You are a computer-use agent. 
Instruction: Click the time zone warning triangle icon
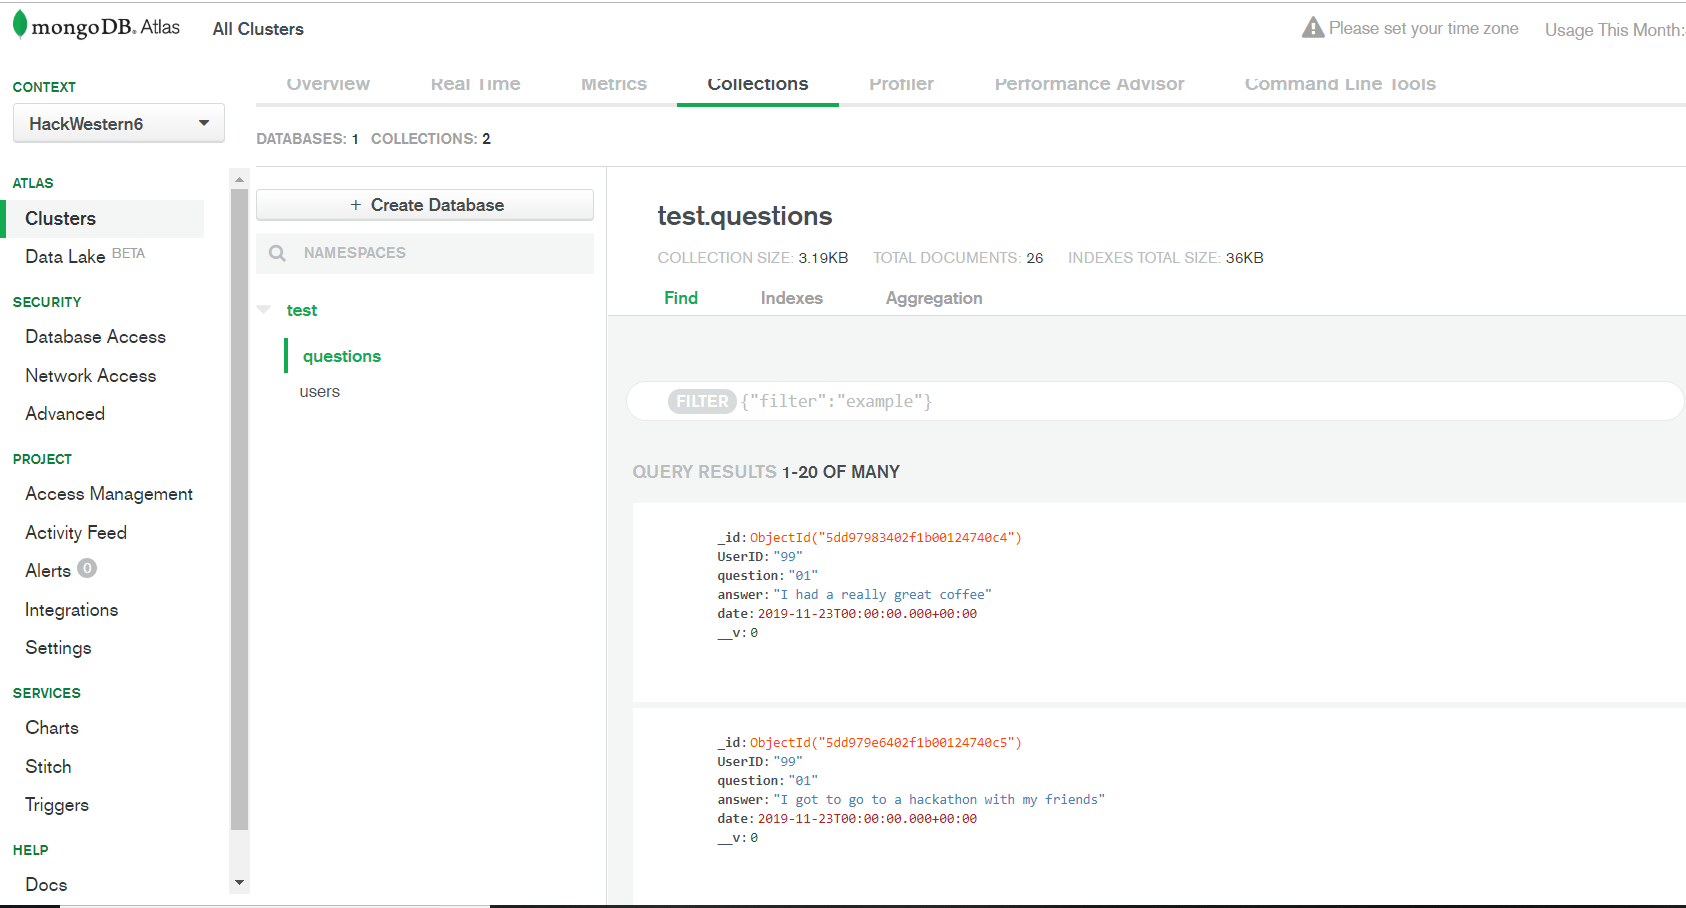click(x=1313, y=28)
